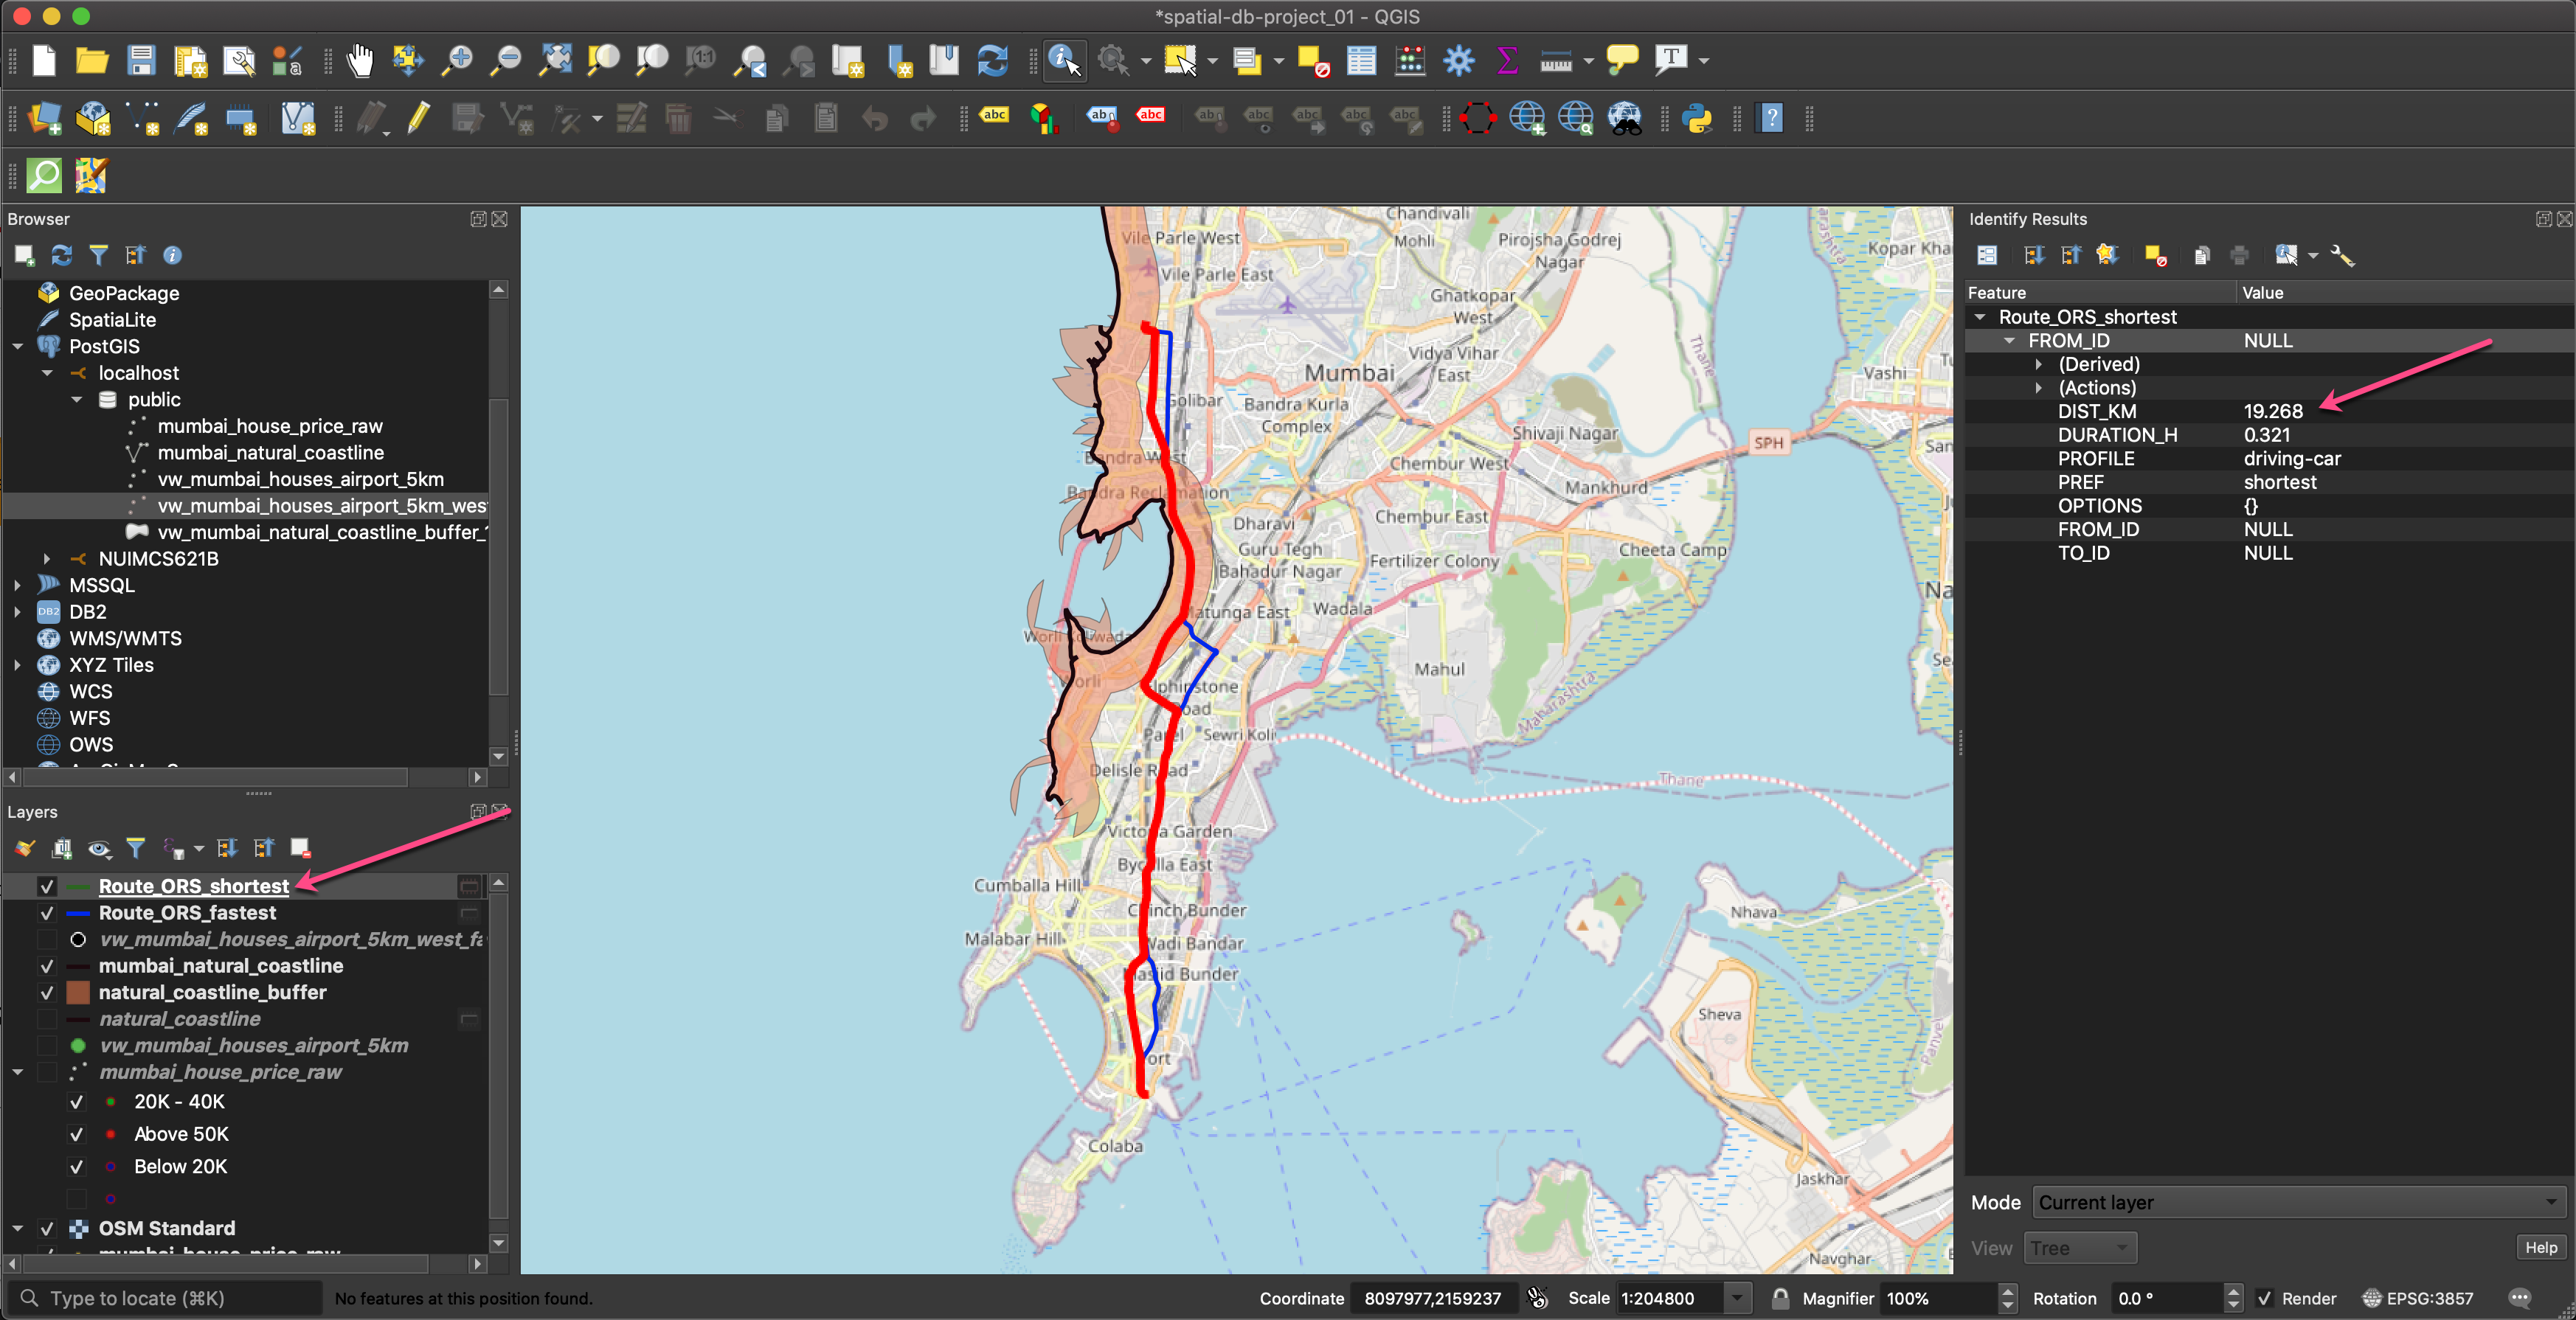This screenshot has width=2576, height=1320.
Task: Select the XYZ Tiles browser entry
Action: coord(111,665)
